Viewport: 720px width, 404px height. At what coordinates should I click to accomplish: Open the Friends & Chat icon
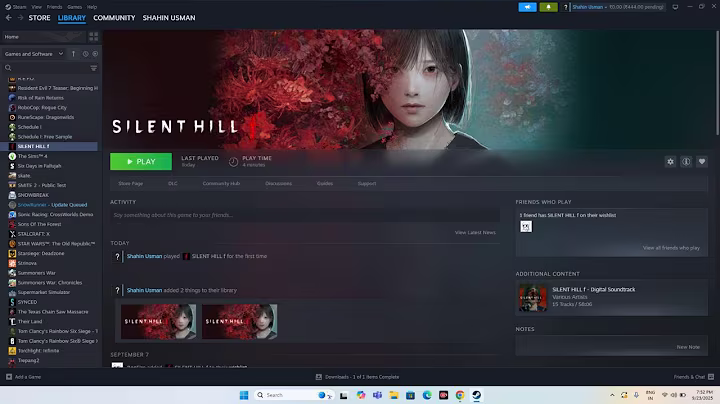pyautogui.click(x=711, y=377)
